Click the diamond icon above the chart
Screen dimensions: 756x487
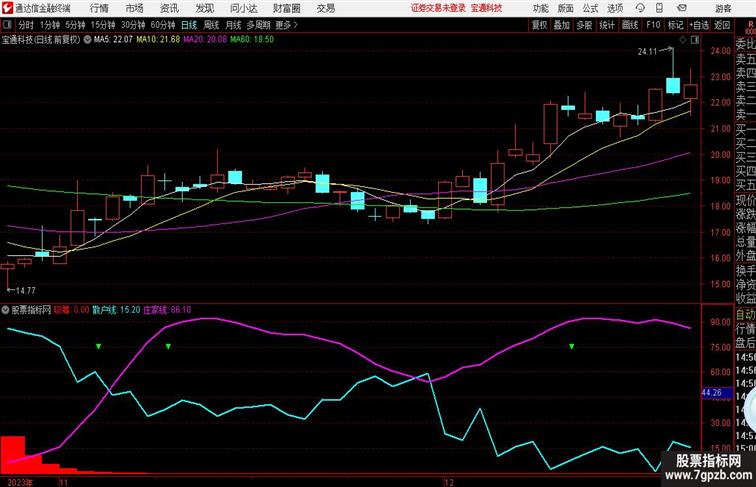tap(683, 40)
